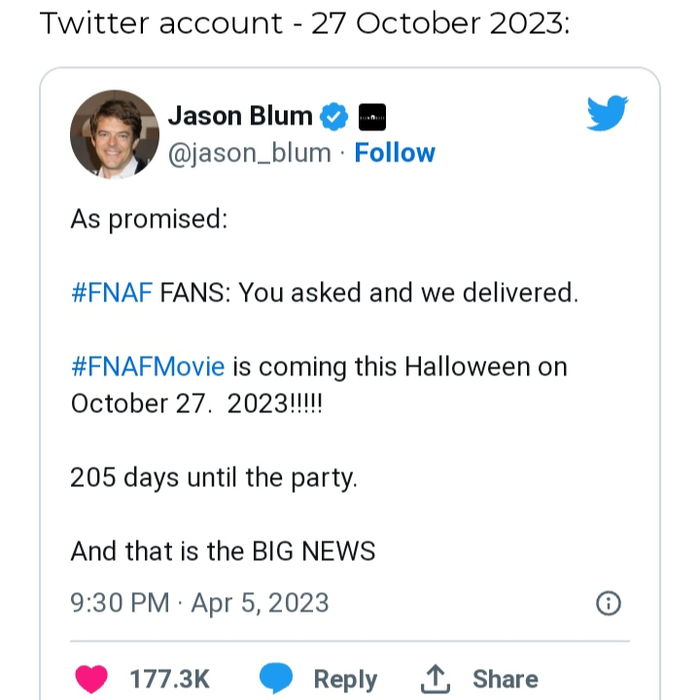The height and width of the screenshot is (700, 700).
Task: Click the "And that is the BIG NEWS" line
Action: 222,551
